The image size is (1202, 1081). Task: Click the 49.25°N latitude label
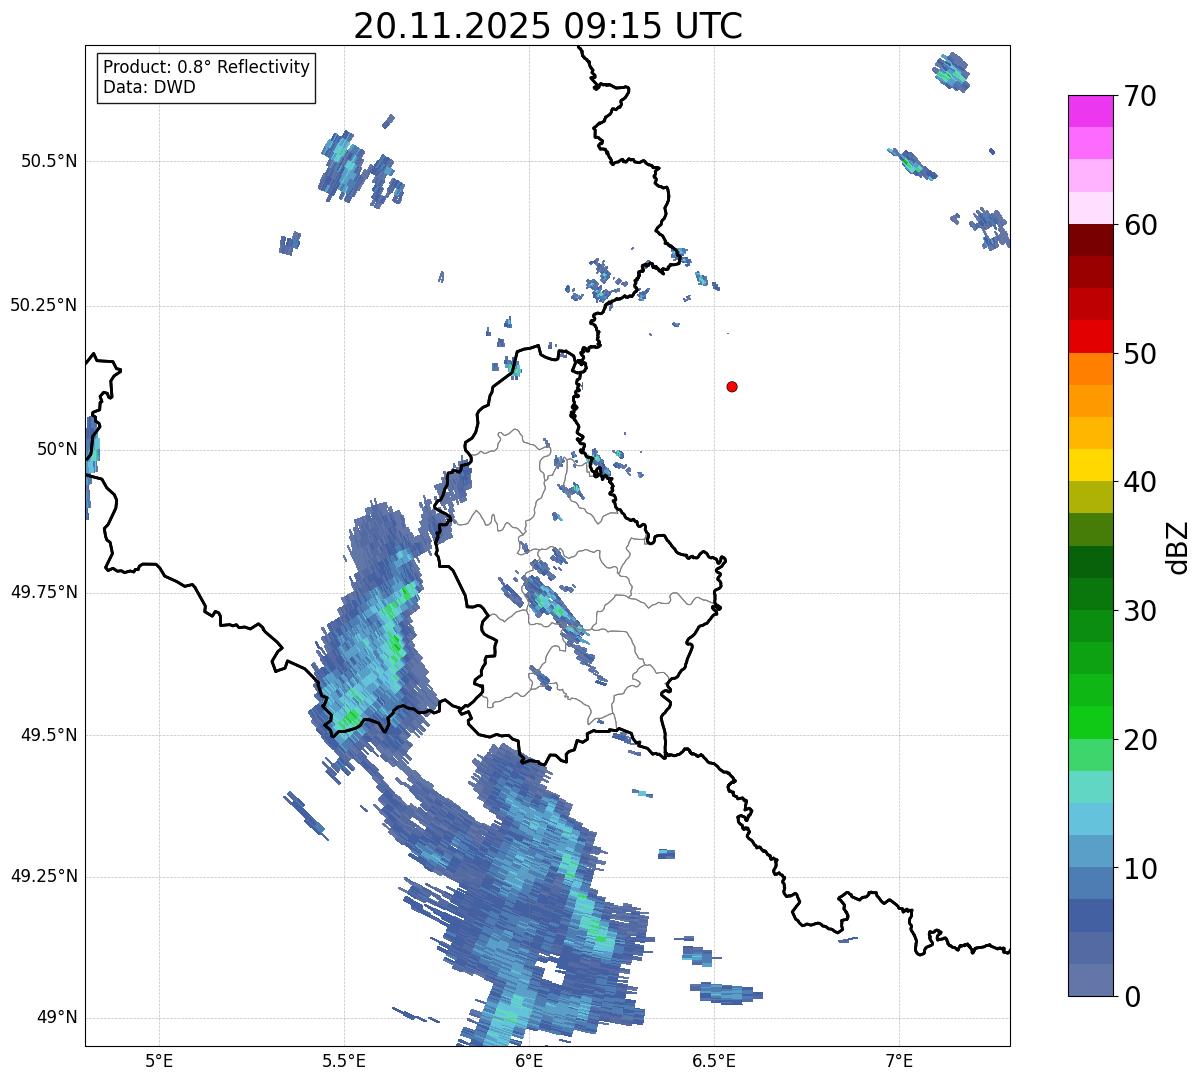coord(44,876)
